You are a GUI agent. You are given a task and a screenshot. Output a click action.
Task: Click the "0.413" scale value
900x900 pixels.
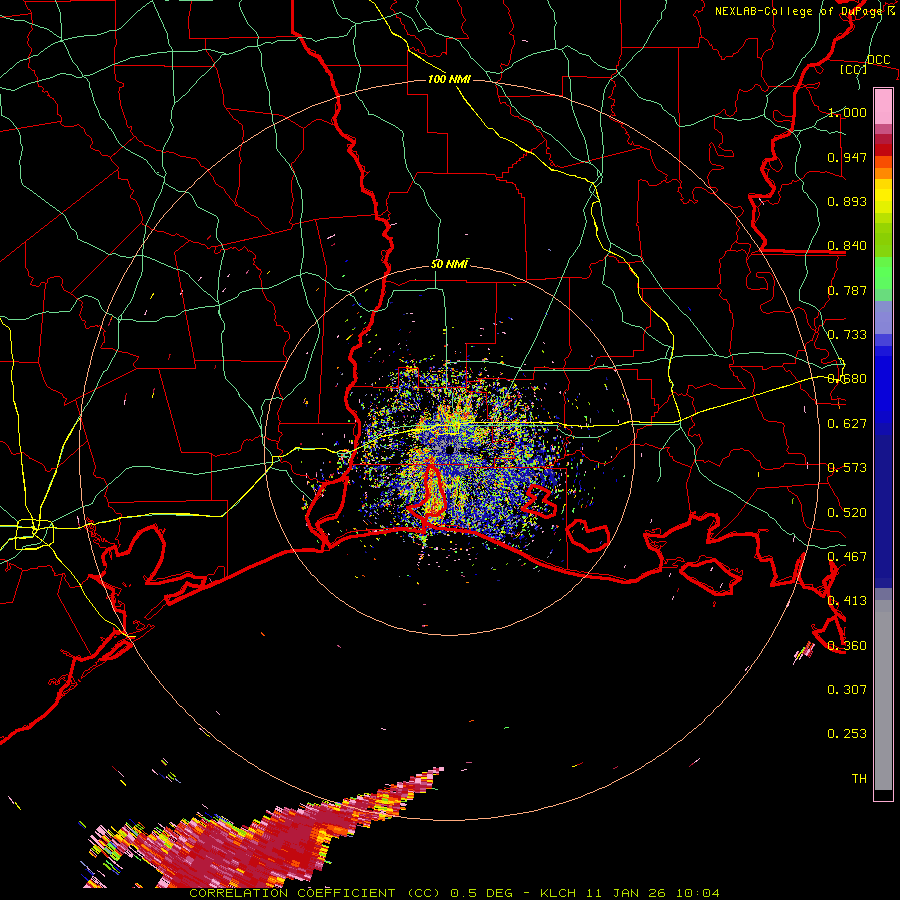[847, 601]
